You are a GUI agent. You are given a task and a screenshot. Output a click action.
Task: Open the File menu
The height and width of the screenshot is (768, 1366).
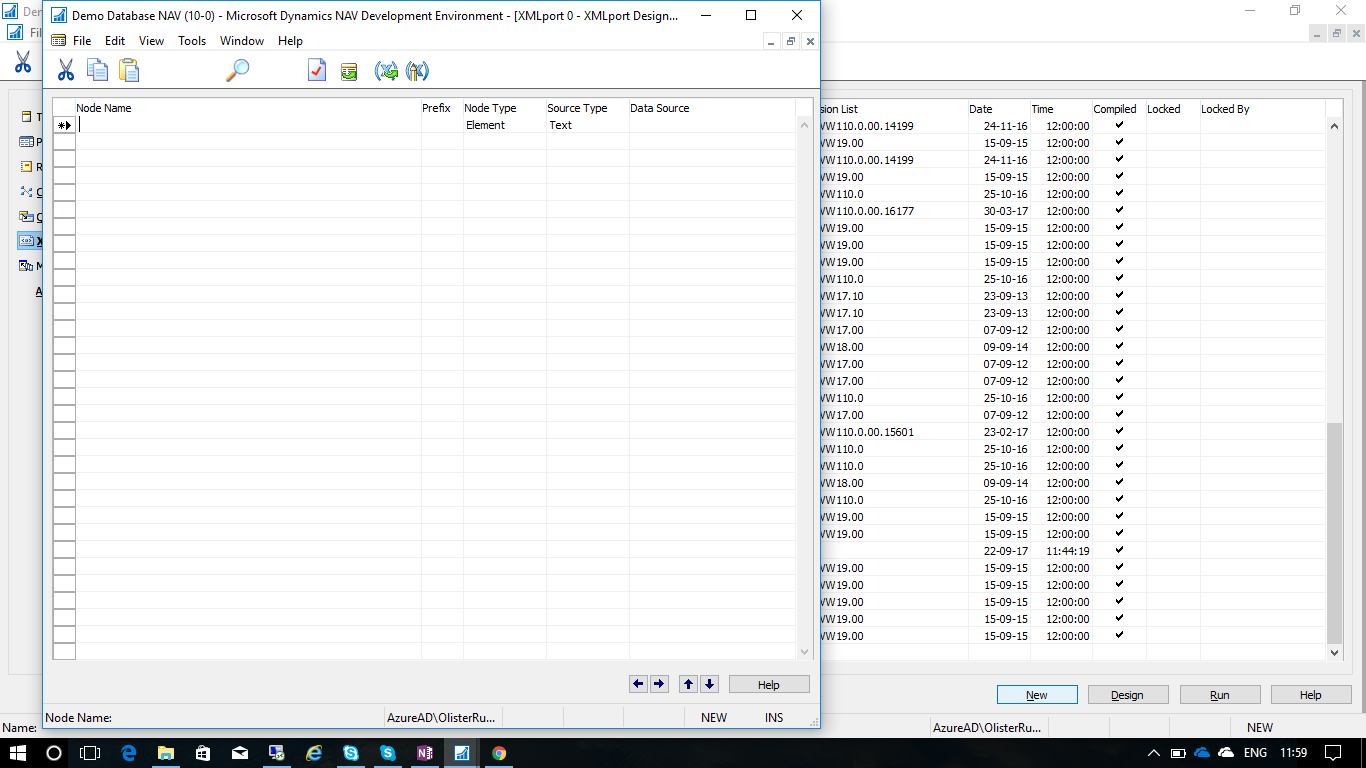click(82, 41)
